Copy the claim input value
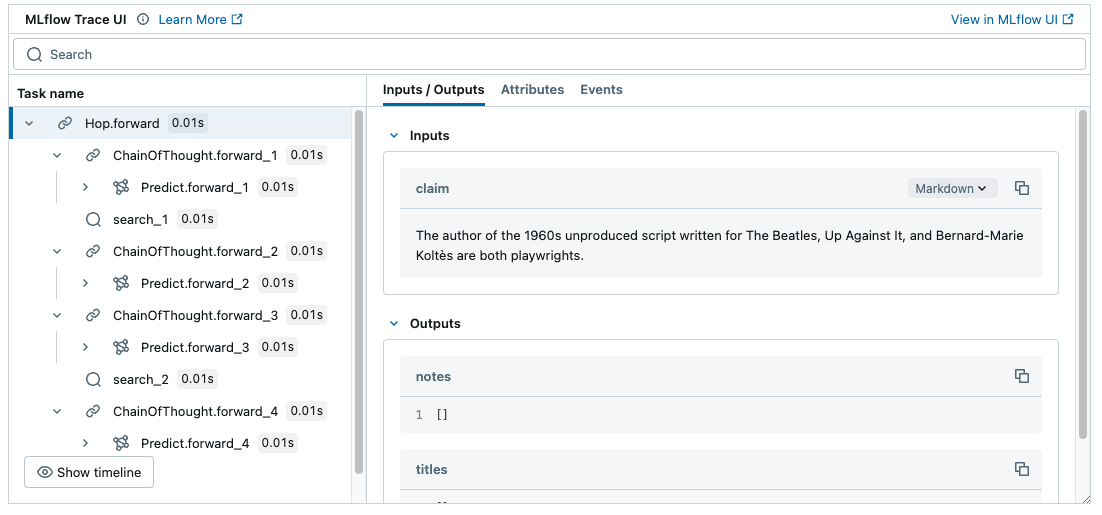This screenshot has height=515, width=1102. [1022, 188]
